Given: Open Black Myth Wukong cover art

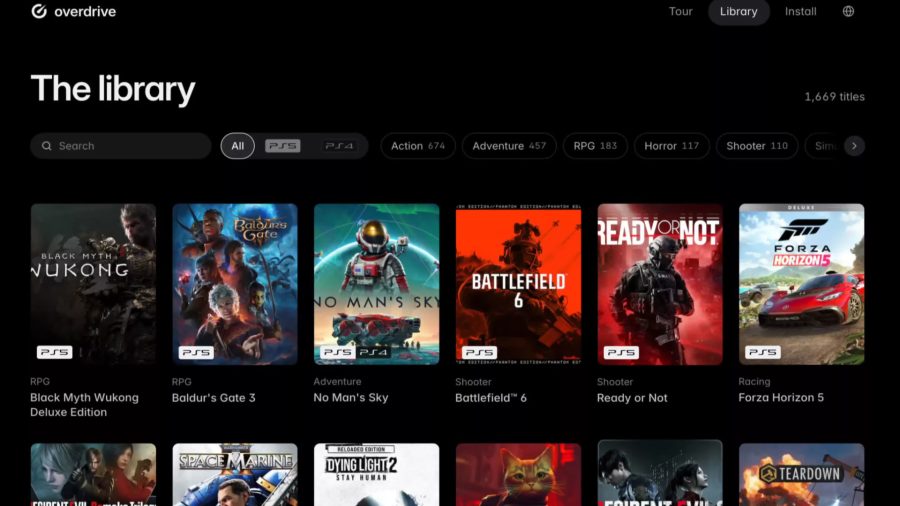Looking at the screenshot, I should click(93, 284).
